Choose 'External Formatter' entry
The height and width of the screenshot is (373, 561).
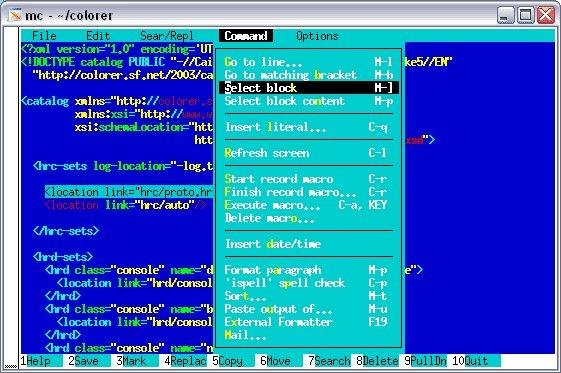pos(308,322)
